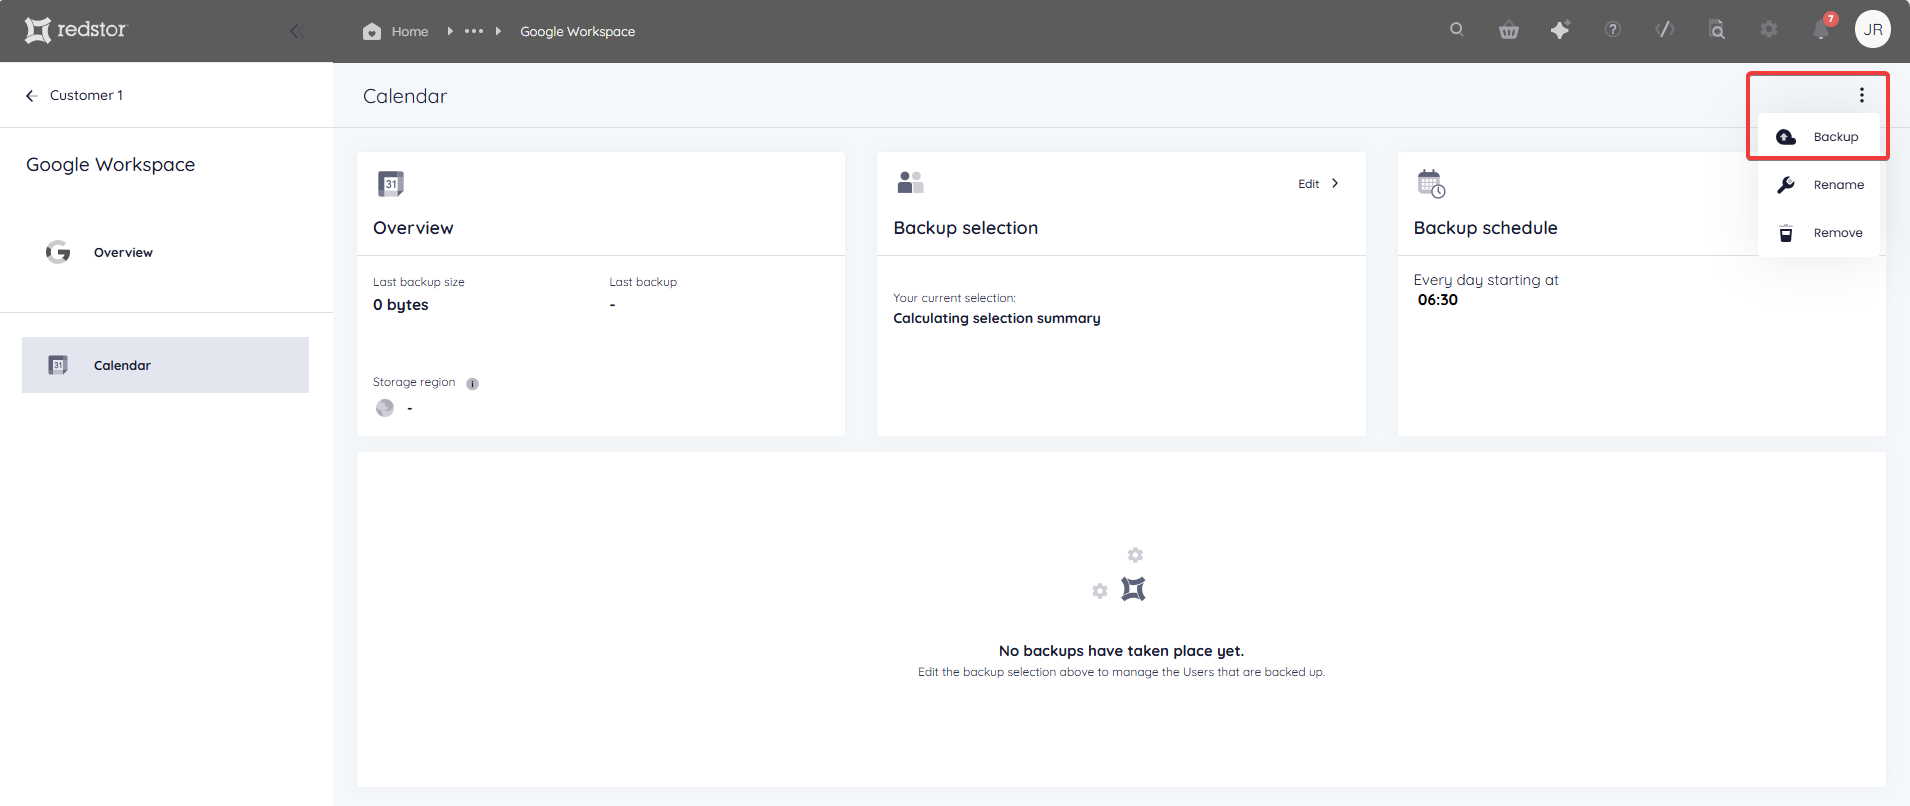Click back arrow next to Customer 1
The height and width of the screenshot is (806, 1910).
(x=32, y=96)
